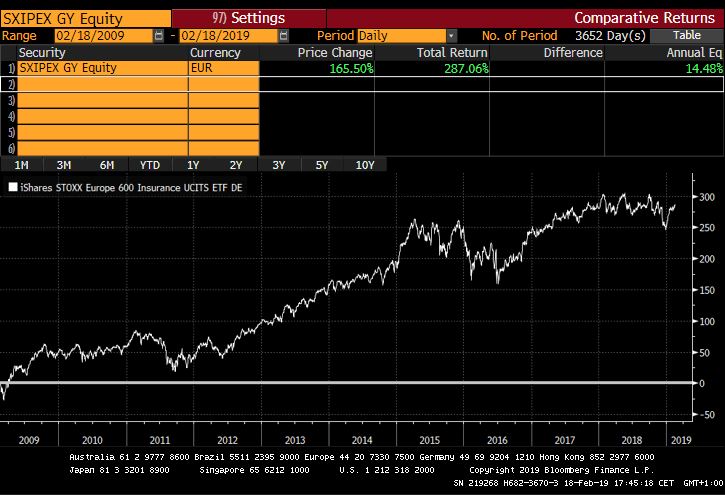Open the 97) Settings menu

[249, 18]
